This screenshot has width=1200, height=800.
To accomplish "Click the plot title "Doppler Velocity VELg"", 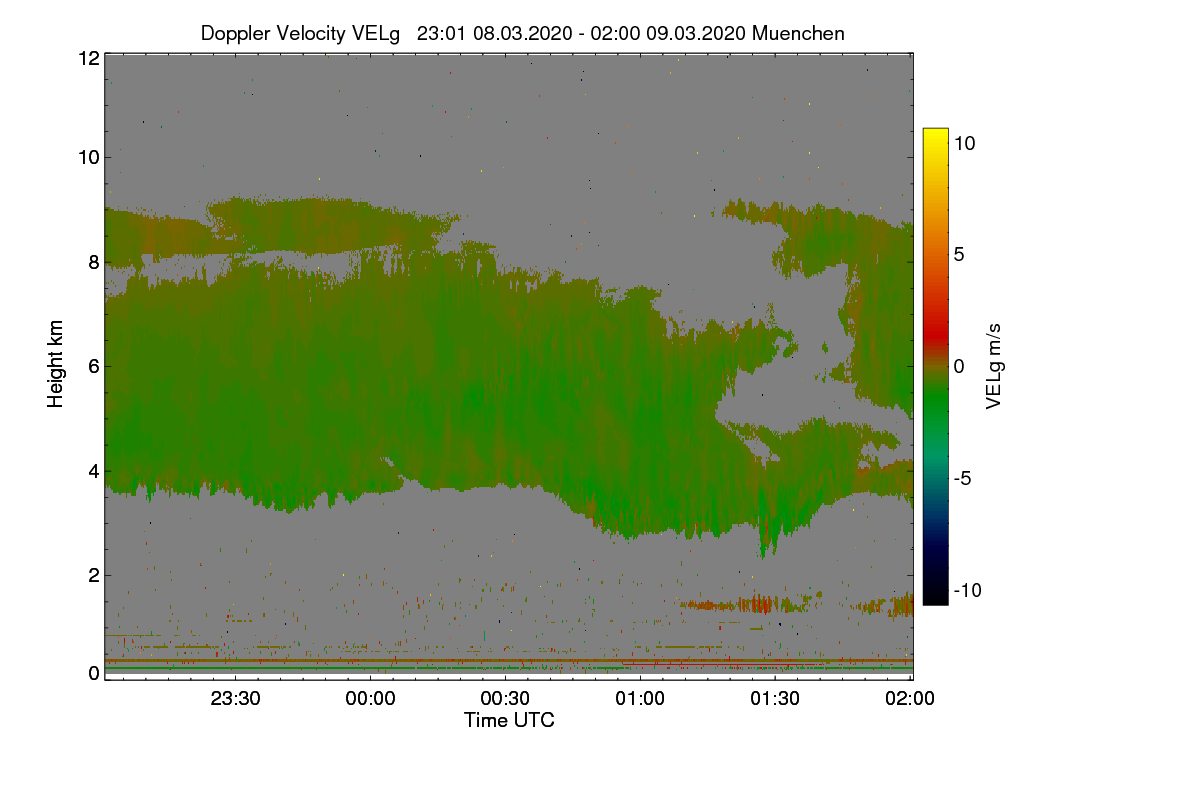I will 300,33.
